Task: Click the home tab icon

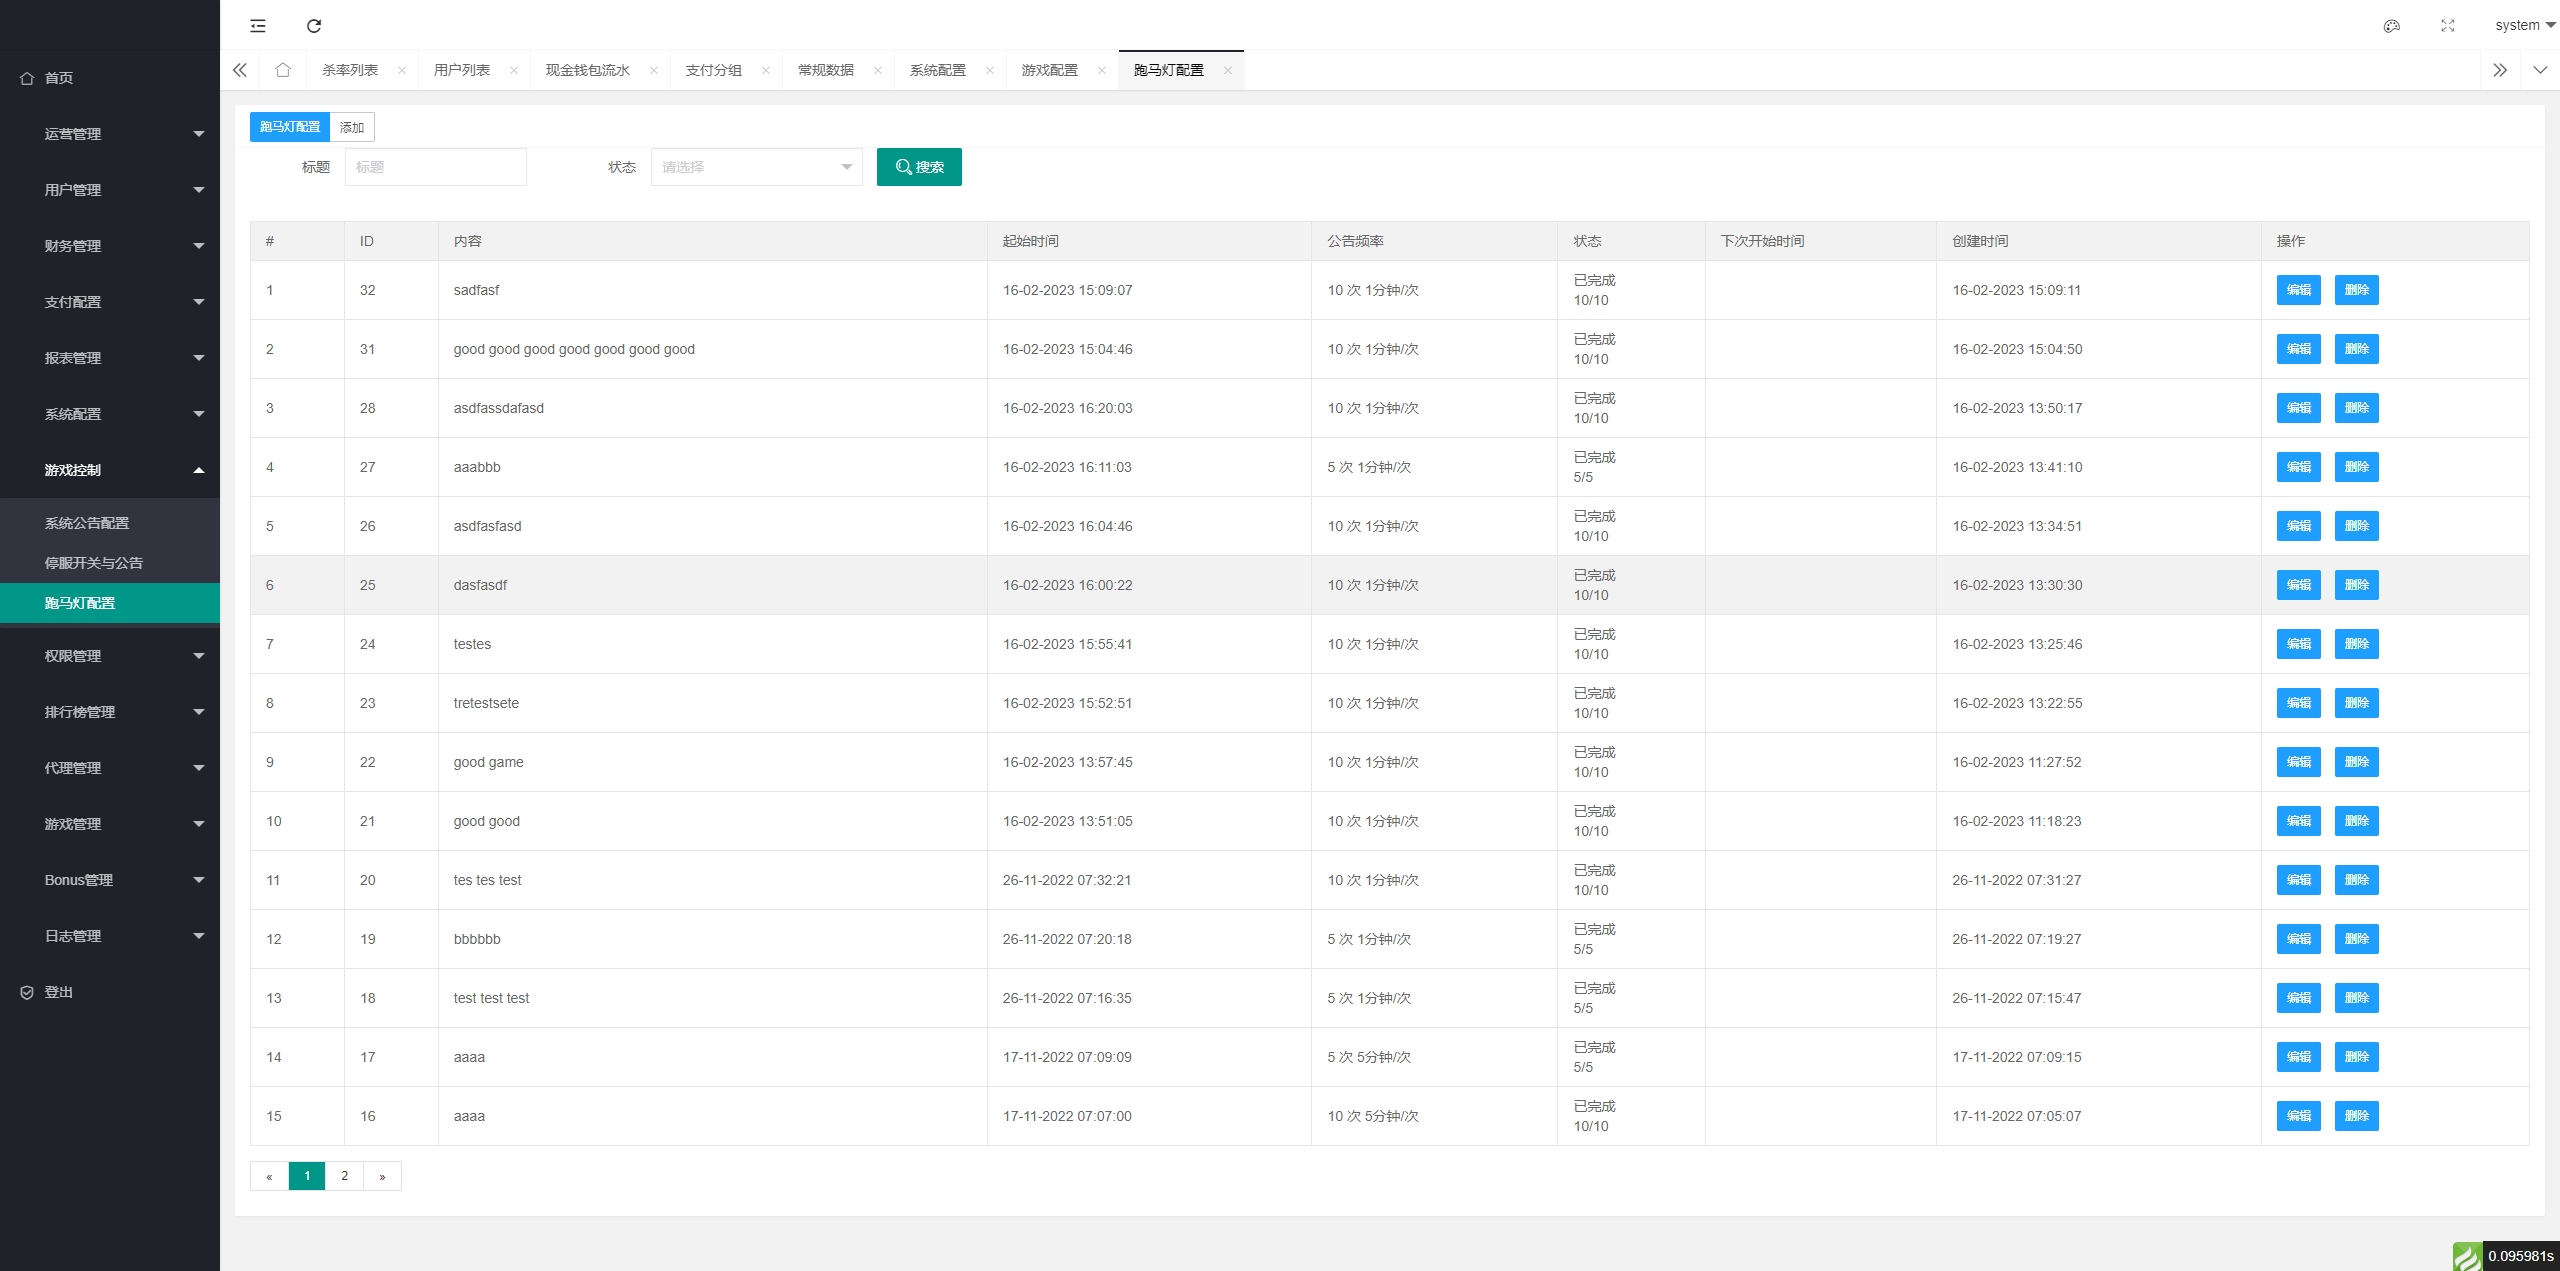Action: pyautogui.click(x=283, y=70)
